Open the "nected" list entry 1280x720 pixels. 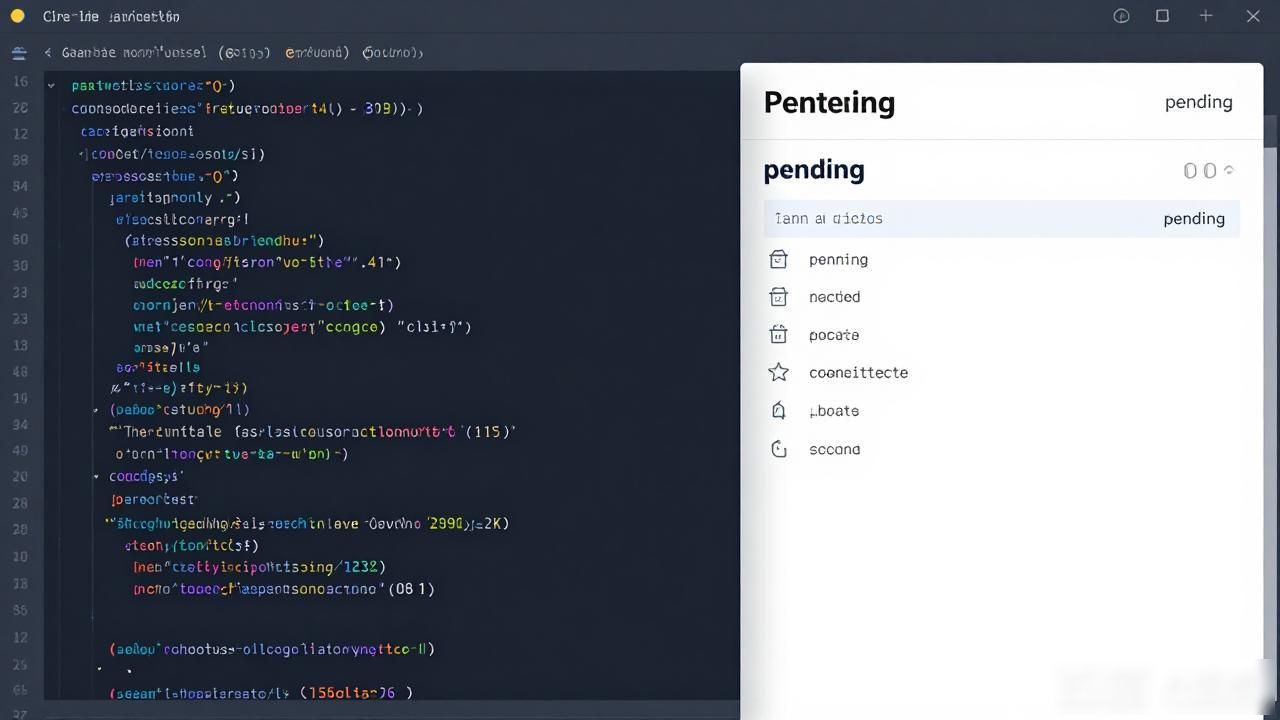tap(834, 297)
